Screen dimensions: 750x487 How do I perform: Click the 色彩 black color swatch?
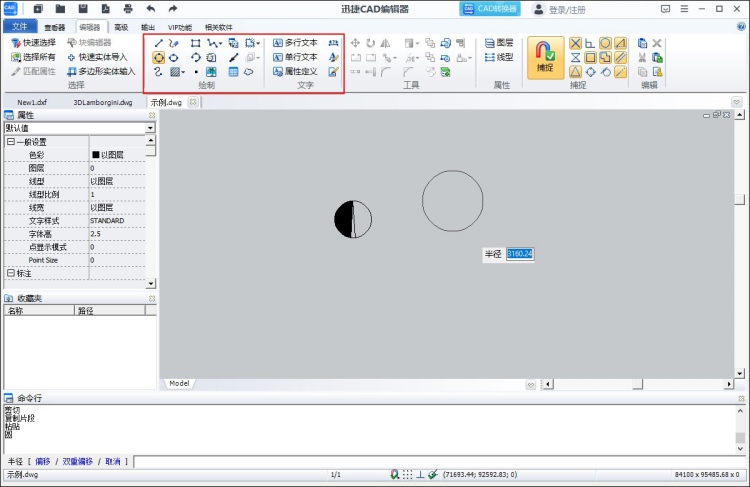pos(95,155)
